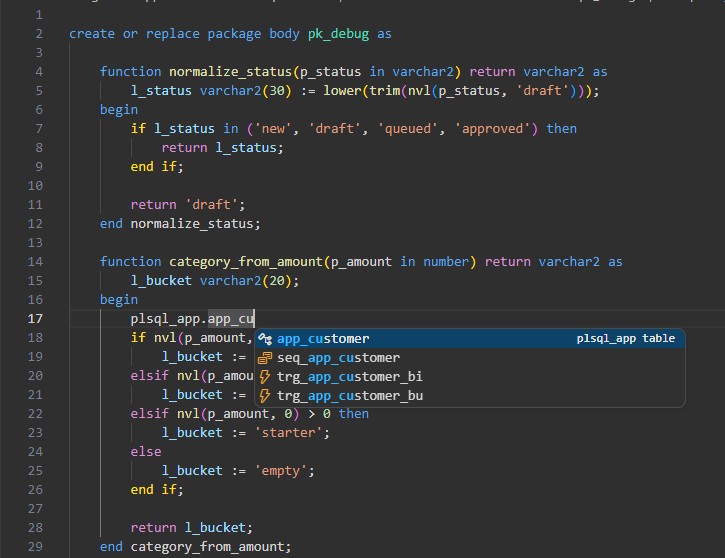Click 'else' keyword on line 24
The image size is (725, 558).
[146, 452]
